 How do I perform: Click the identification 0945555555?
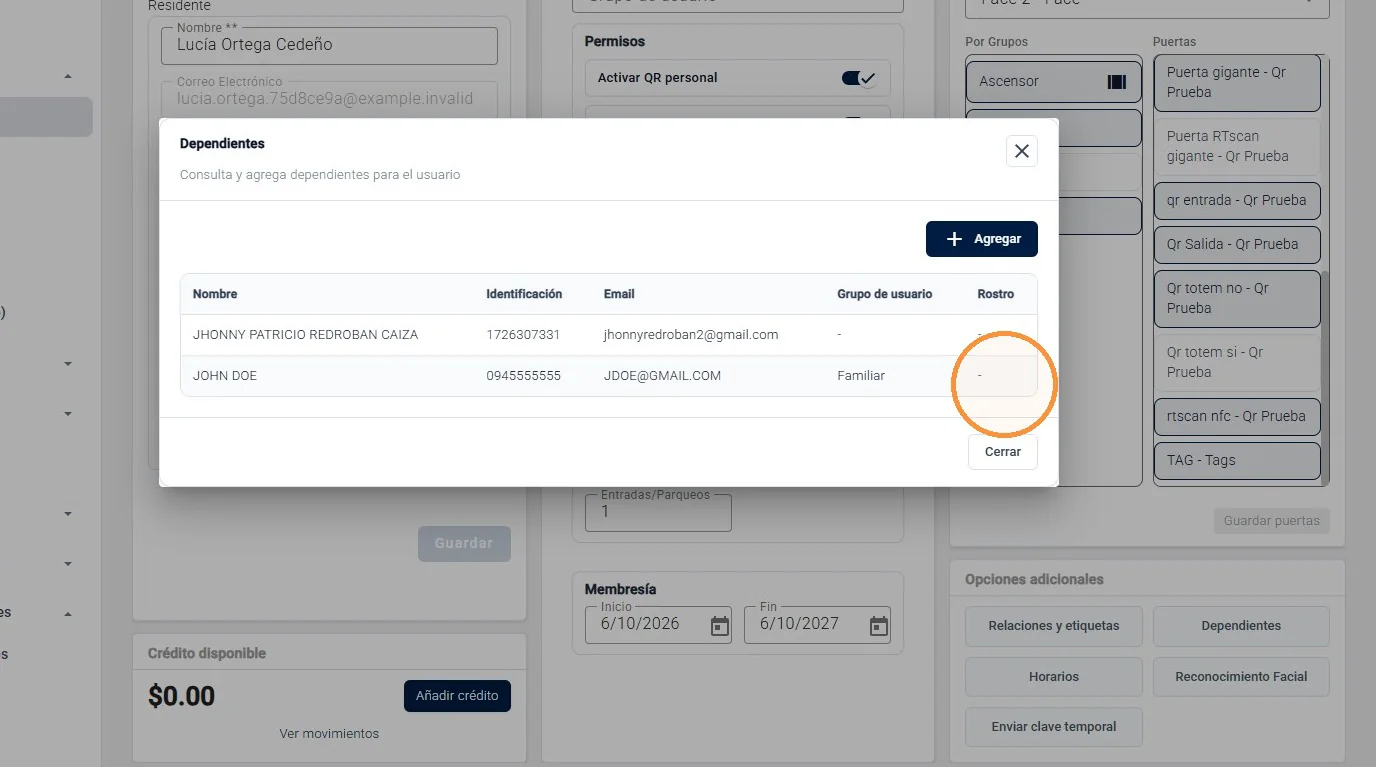click(523, 376)
